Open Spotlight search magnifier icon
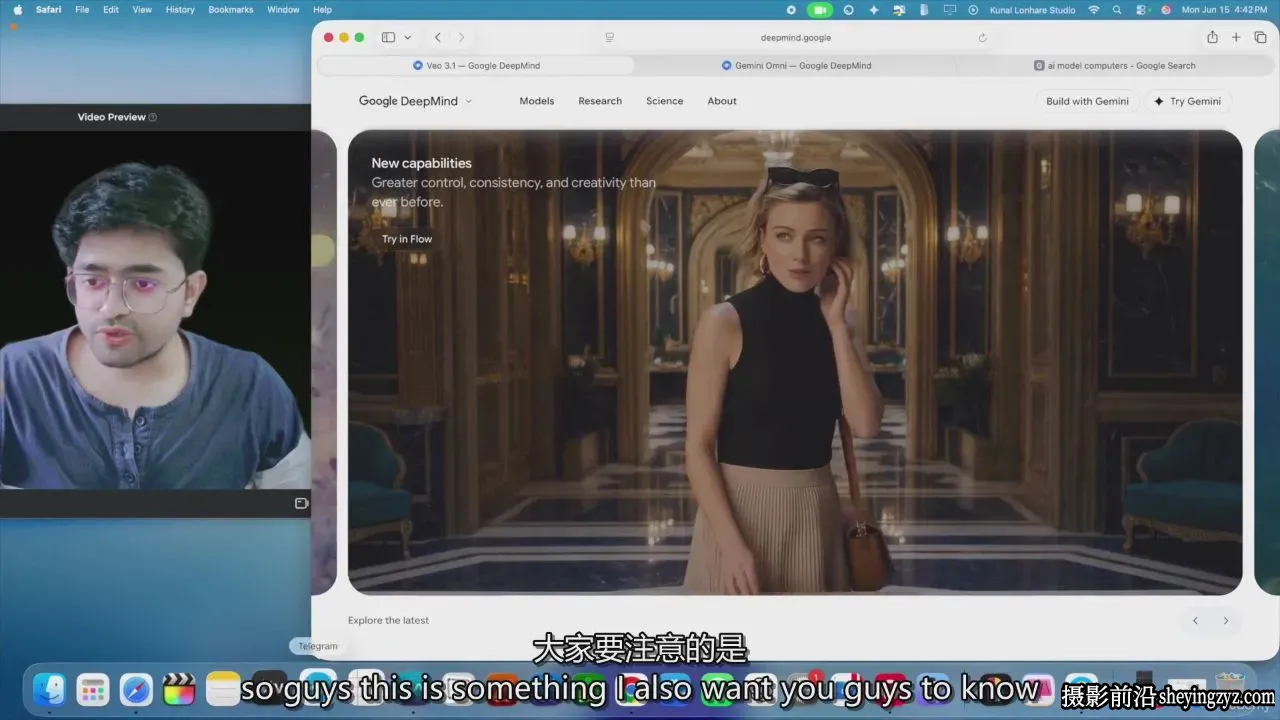Viewport: 1280px width, 720px height. [x=1116, y=10]
